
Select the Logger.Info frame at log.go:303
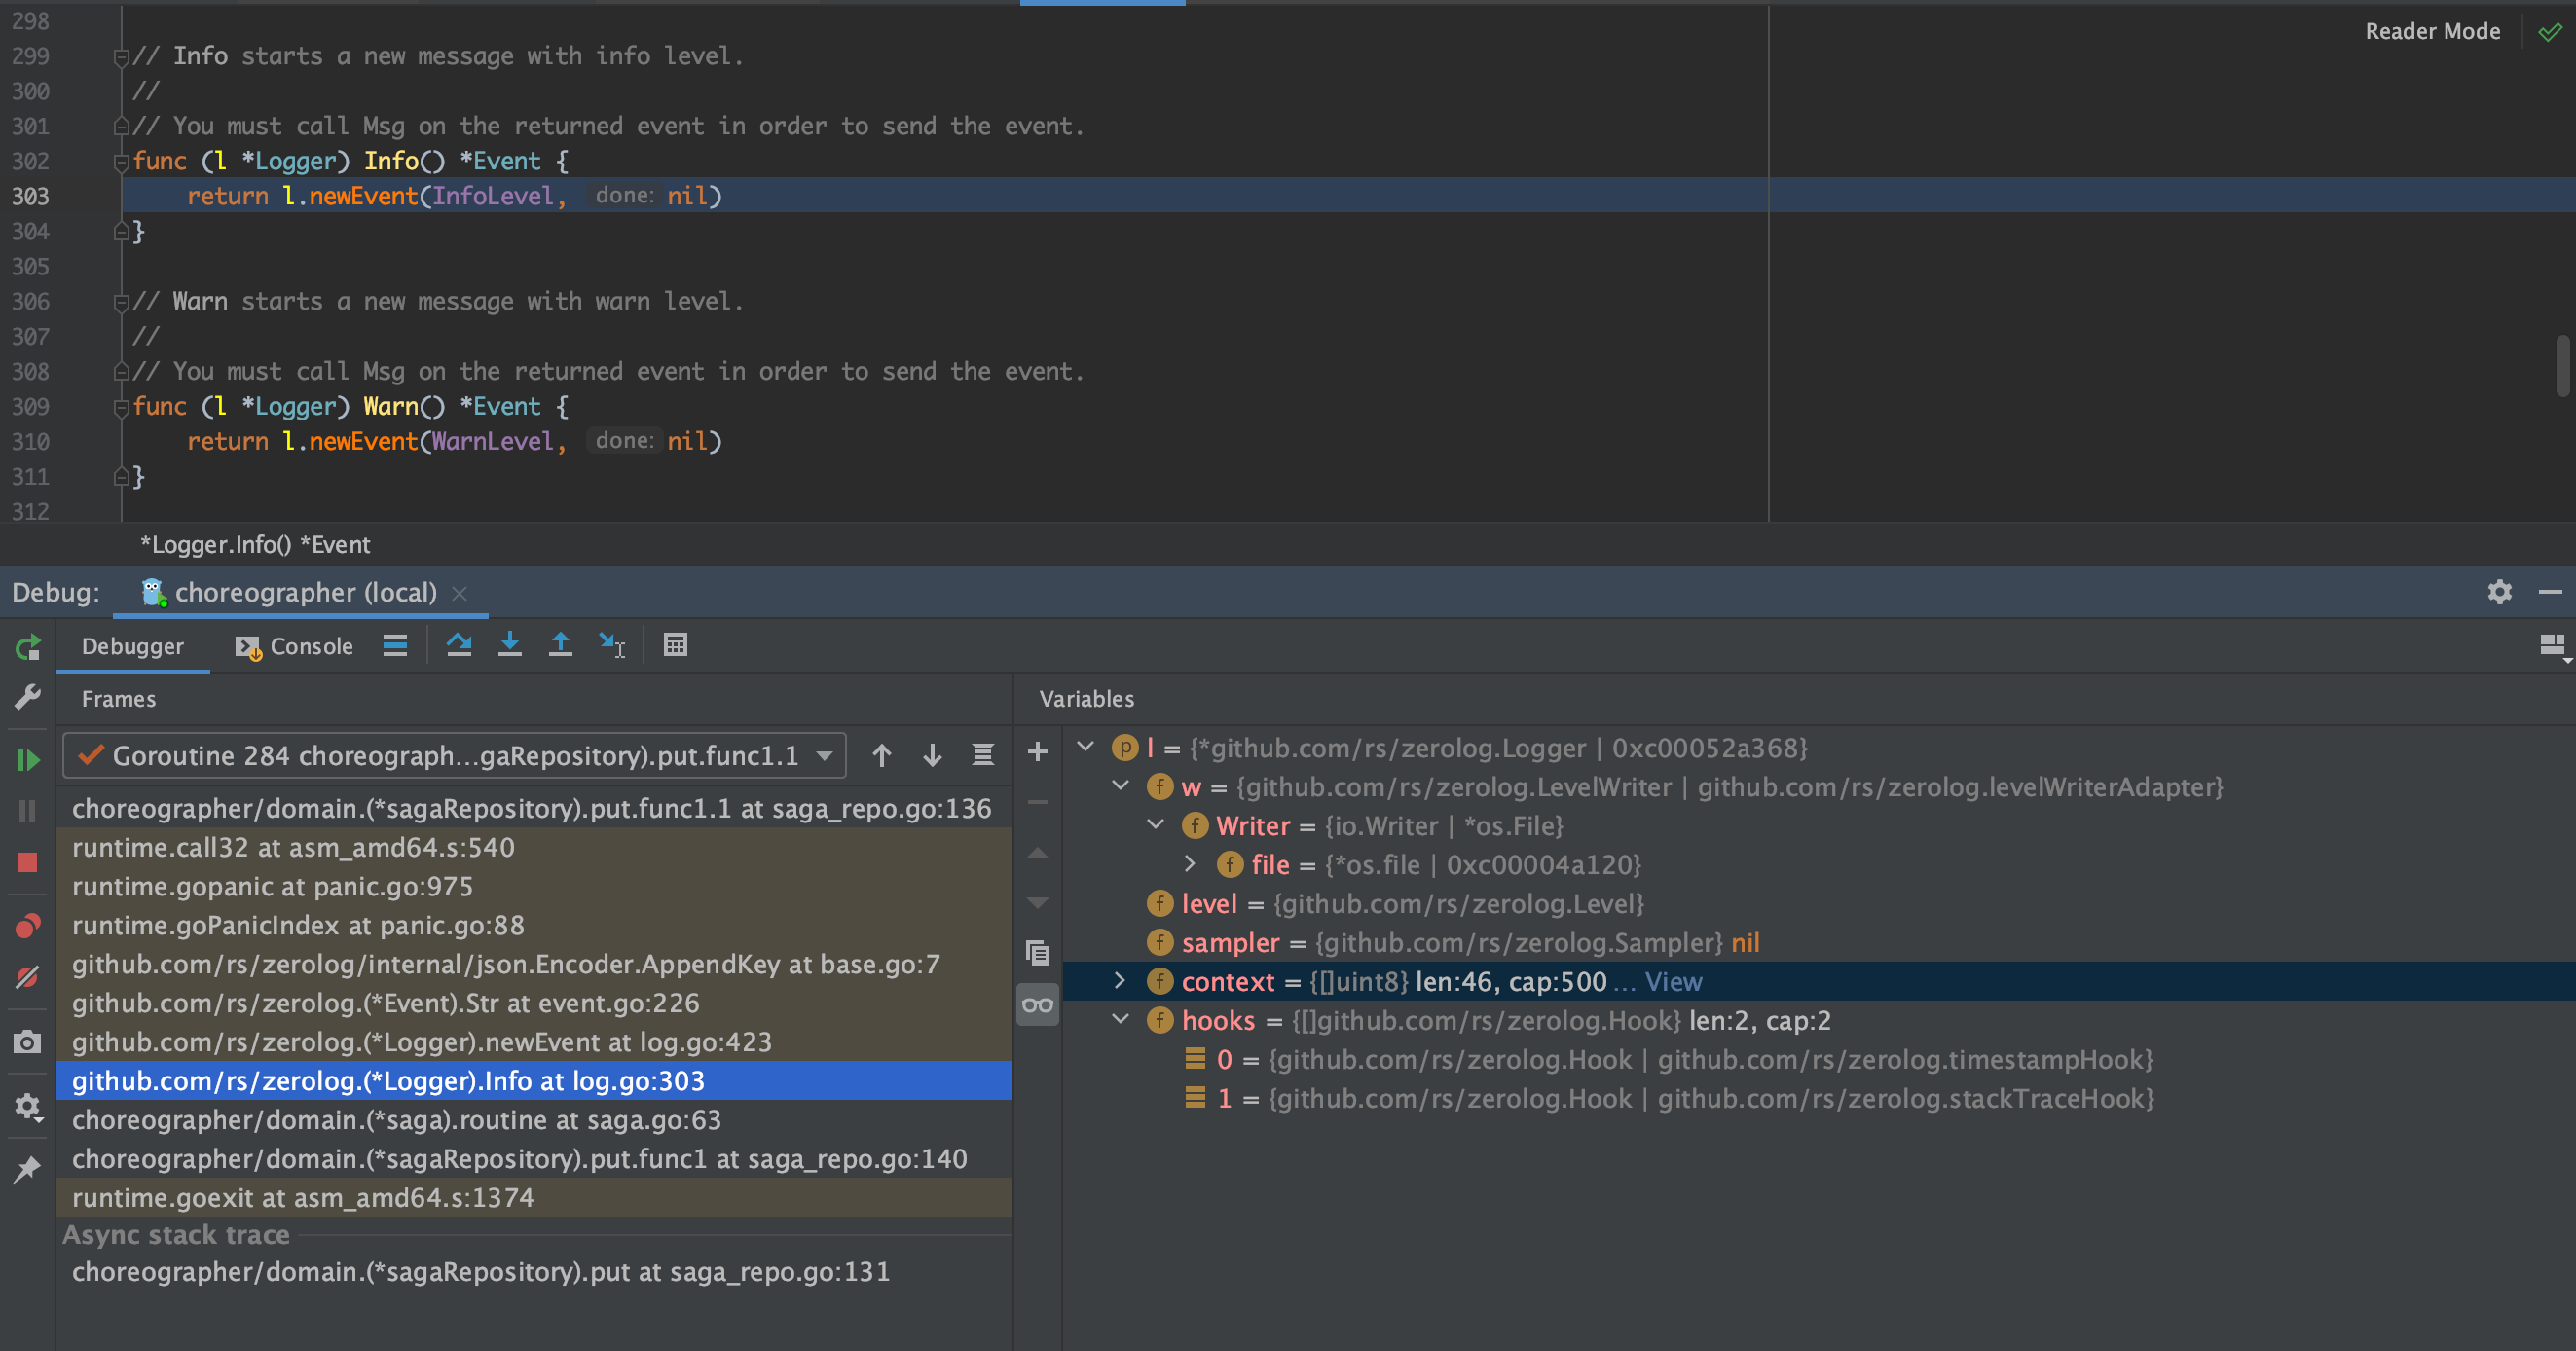point(390,1080)
